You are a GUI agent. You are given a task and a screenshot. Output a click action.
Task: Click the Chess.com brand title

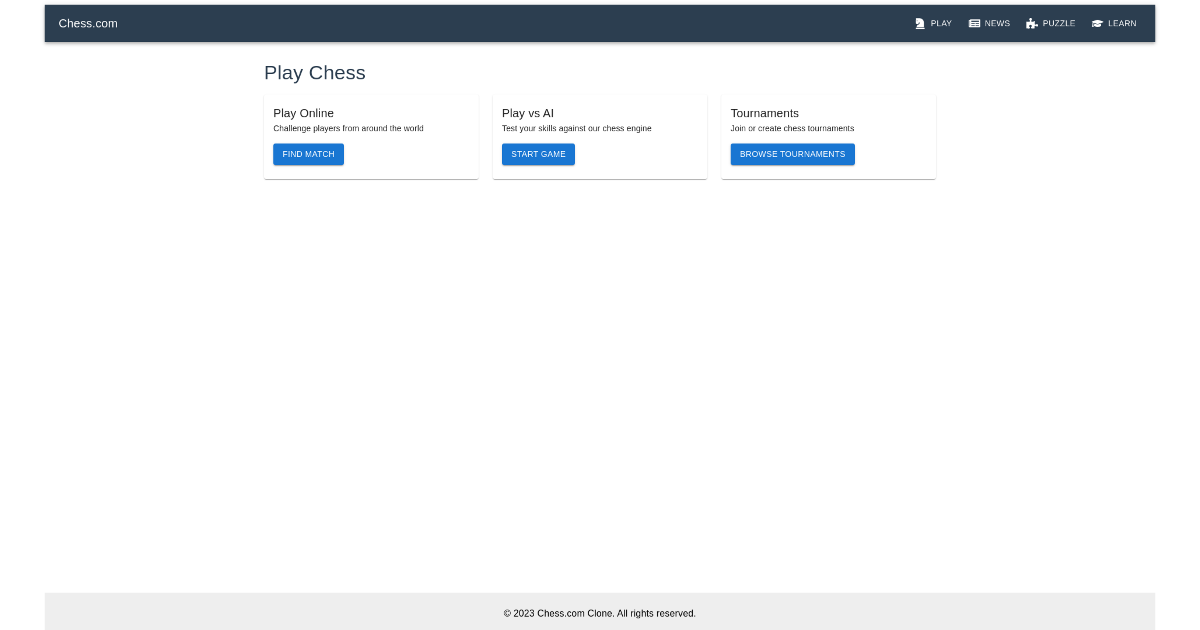pyautogui.click(x=88, y=23)
